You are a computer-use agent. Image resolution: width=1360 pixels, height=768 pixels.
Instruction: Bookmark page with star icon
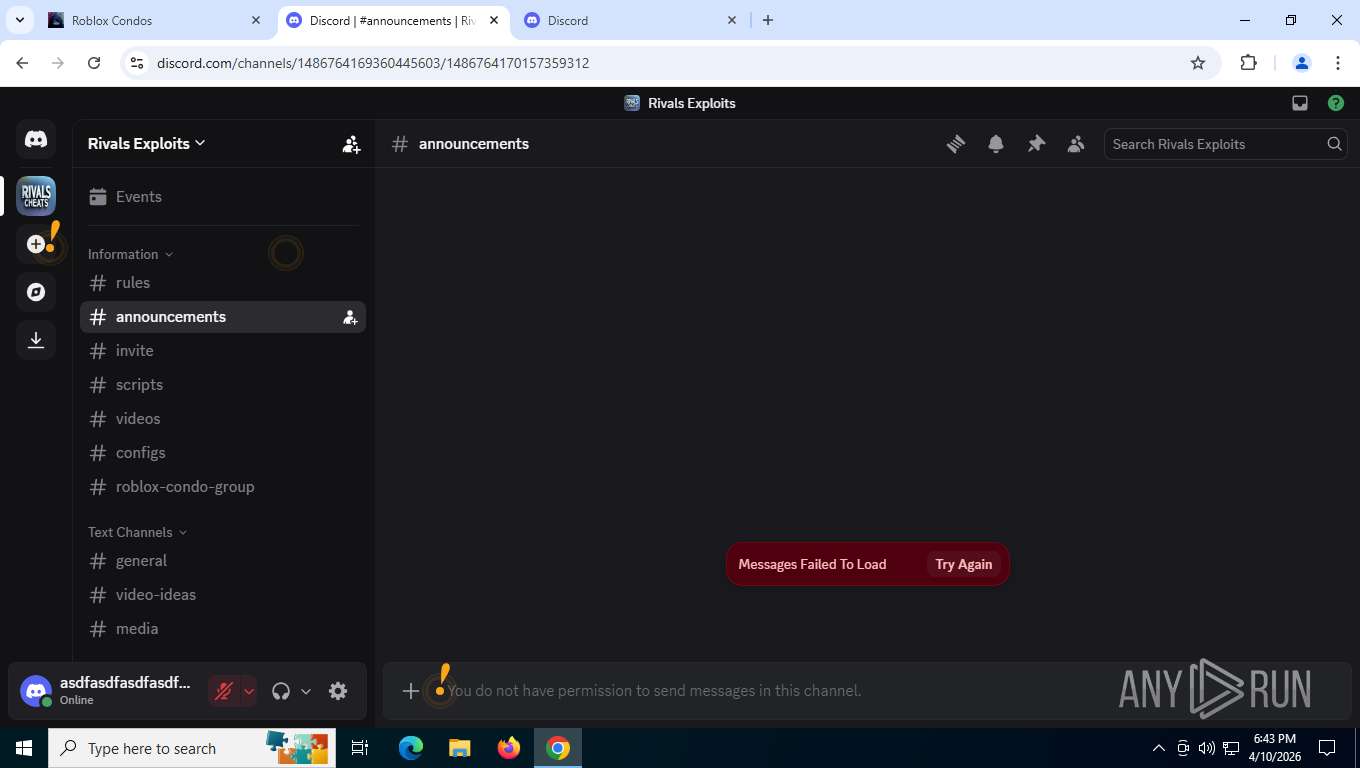(1198, 63)
